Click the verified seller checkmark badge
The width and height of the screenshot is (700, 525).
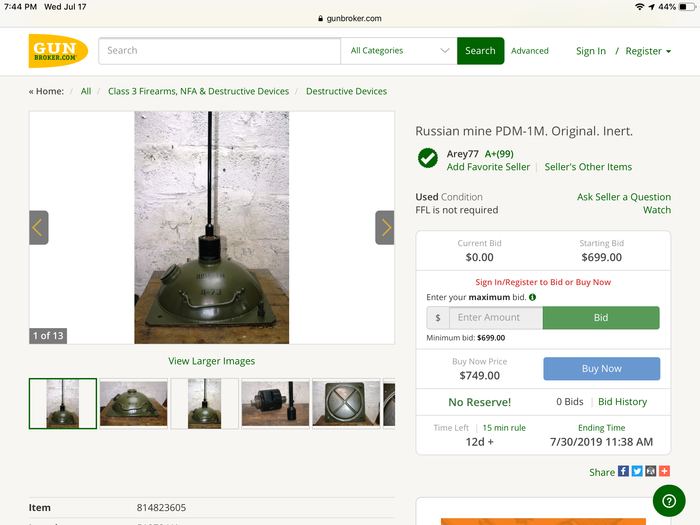click(428, 158)
